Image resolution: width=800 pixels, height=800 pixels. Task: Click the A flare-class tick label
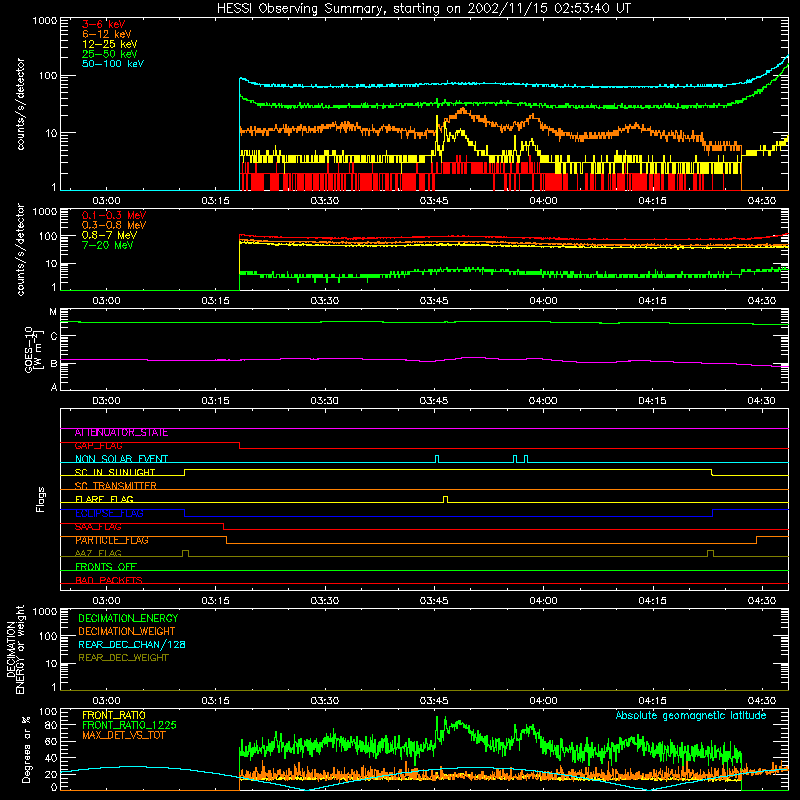click(54, 387)
